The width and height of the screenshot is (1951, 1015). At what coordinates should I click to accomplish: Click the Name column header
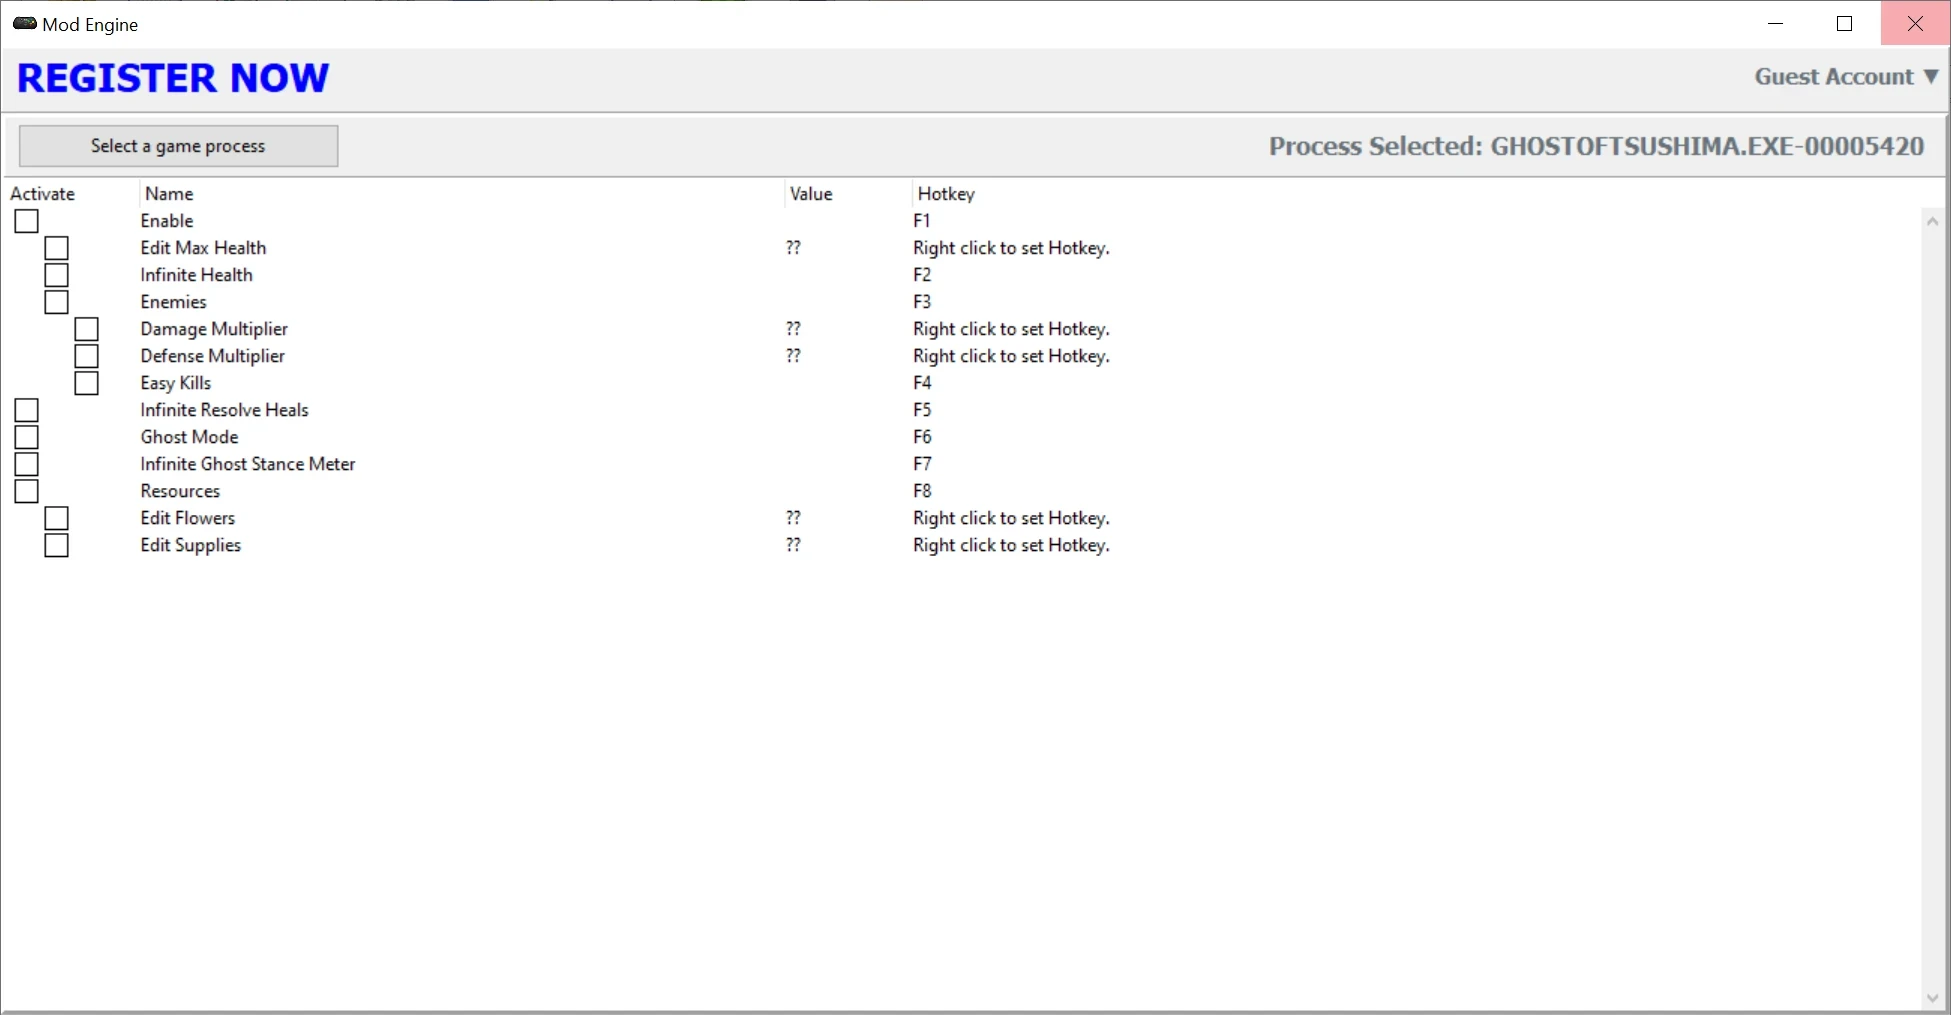point(169,194)
